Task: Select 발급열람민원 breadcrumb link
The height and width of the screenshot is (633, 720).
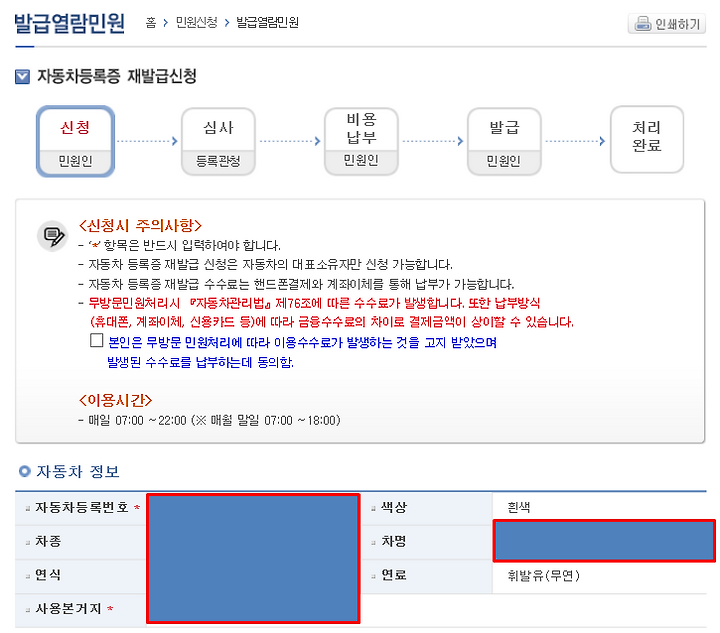Action: [x=267, y=22]
